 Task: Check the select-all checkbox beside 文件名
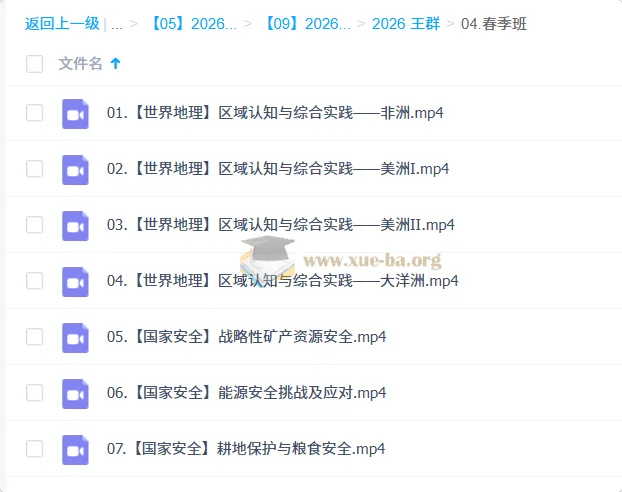(x=35, y=64)
